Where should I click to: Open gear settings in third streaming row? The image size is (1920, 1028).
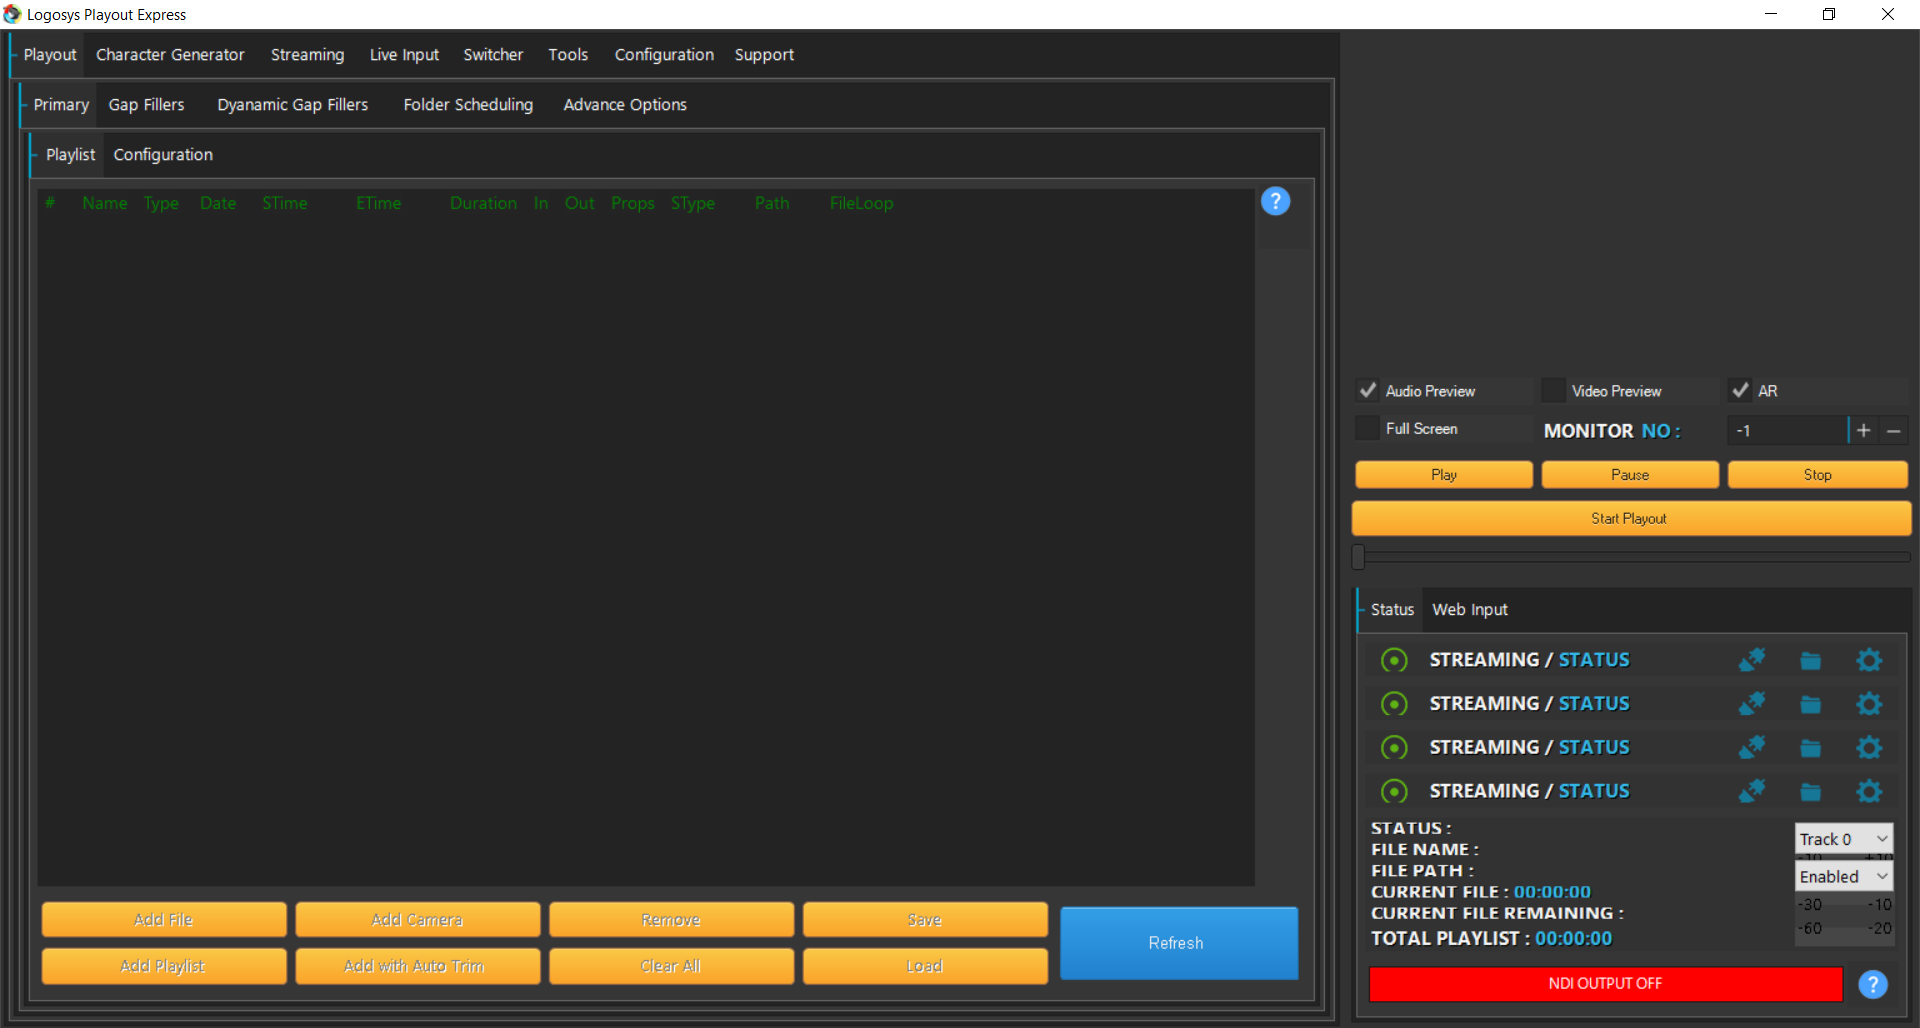tap(1868, 748)
